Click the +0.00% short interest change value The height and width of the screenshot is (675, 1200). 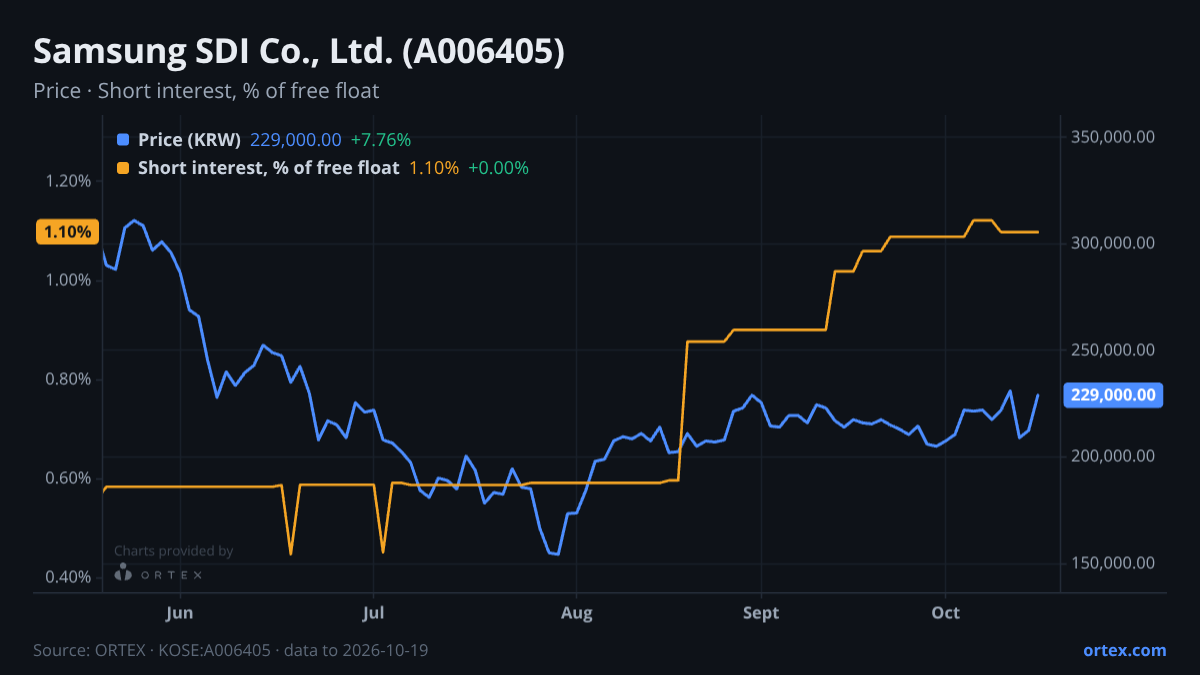tap(498, 168)
